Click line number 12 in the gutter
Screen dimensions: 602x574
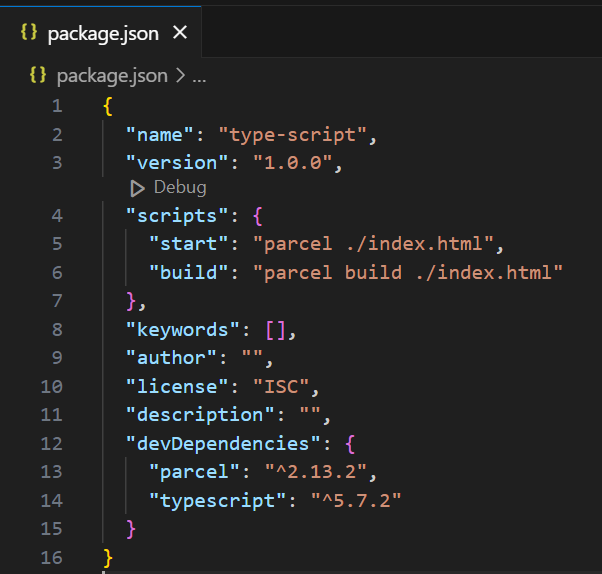point(51,443)
